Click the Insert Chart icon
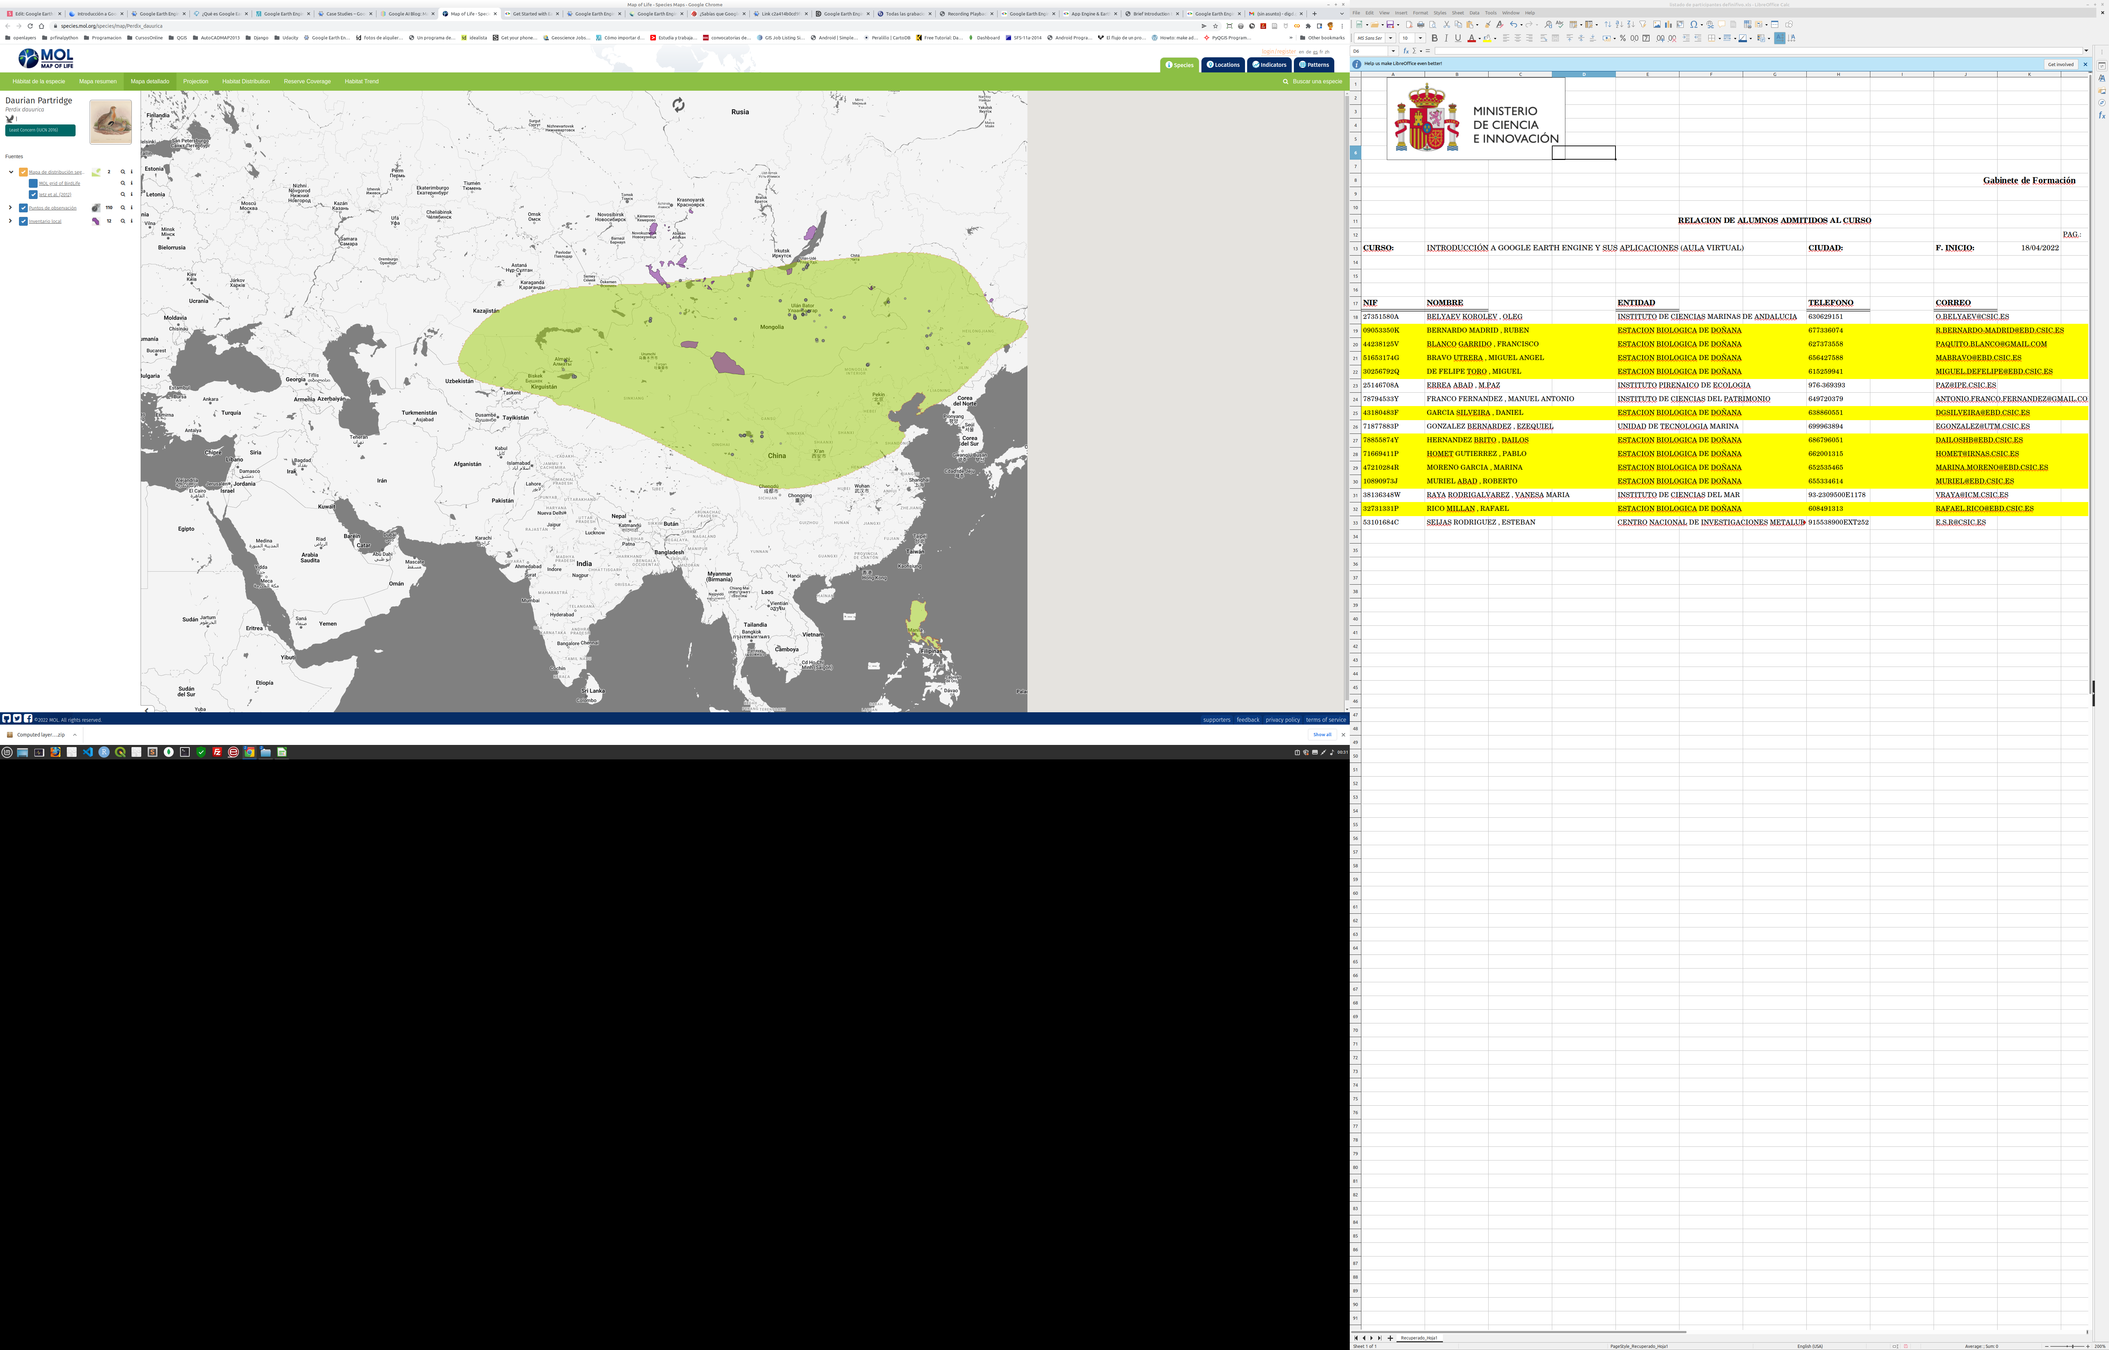This screenshot has width=2109, height=1350. [x=1668, y=24]
